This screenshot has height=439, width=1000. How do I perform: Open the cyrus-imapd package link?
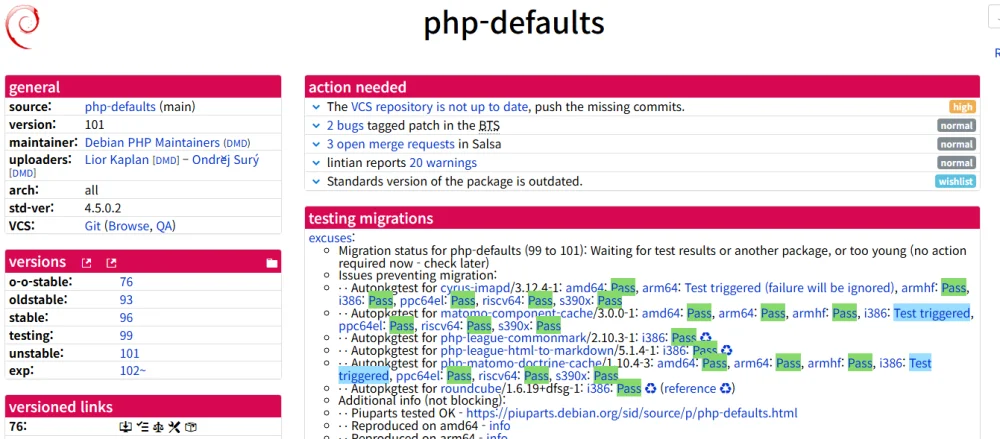tap(476, 288)
